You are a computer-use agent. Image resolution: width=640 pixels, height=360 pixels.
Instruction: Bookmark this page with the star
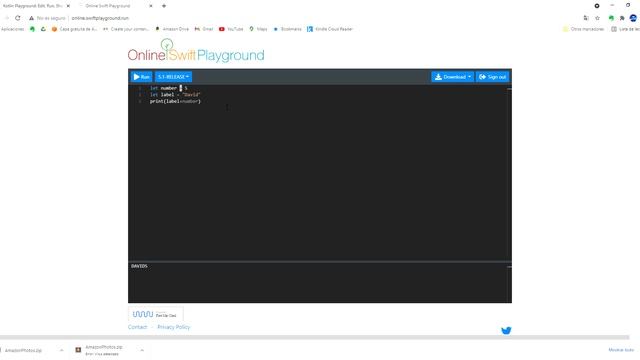tap(598, 18)
